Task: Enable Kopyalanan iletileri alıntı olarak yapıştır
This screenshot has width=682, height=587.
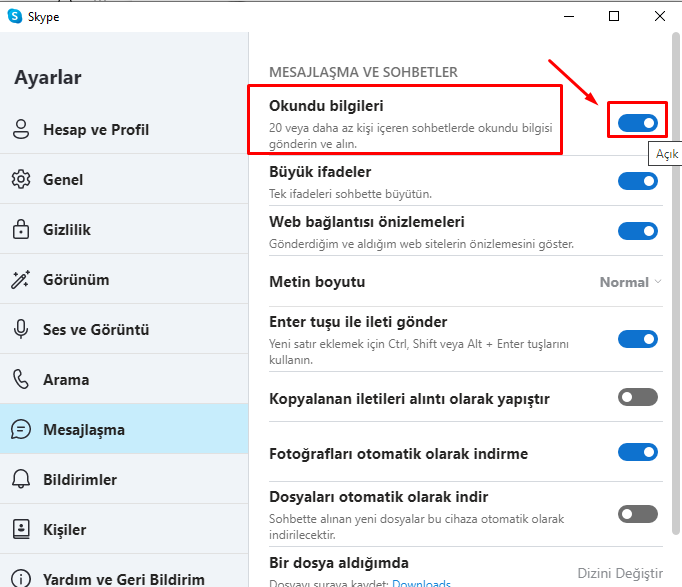Action: click(x=638, y=397)
